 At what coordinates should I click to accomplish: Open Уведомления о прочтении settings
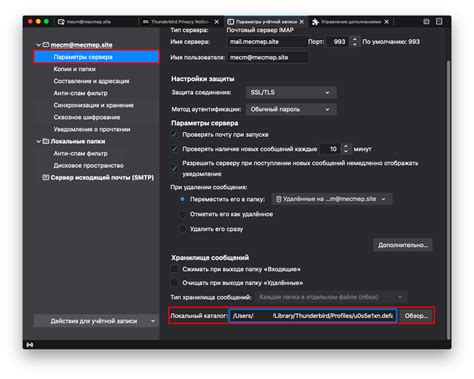(92, 129)
